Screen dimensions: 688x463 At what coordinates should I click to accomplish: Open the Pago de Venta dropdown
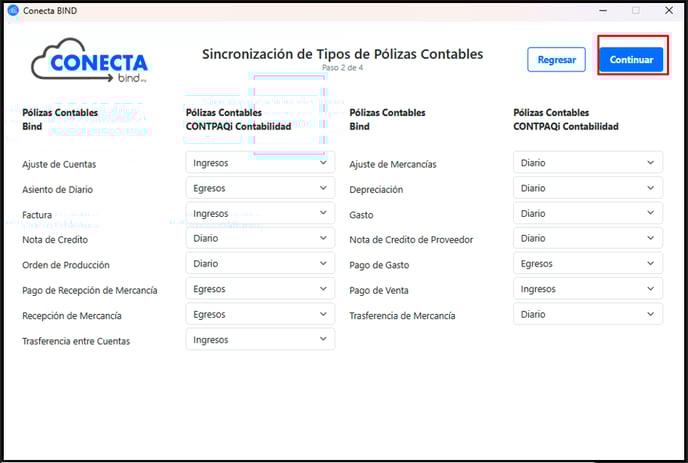tap(588, 289)
